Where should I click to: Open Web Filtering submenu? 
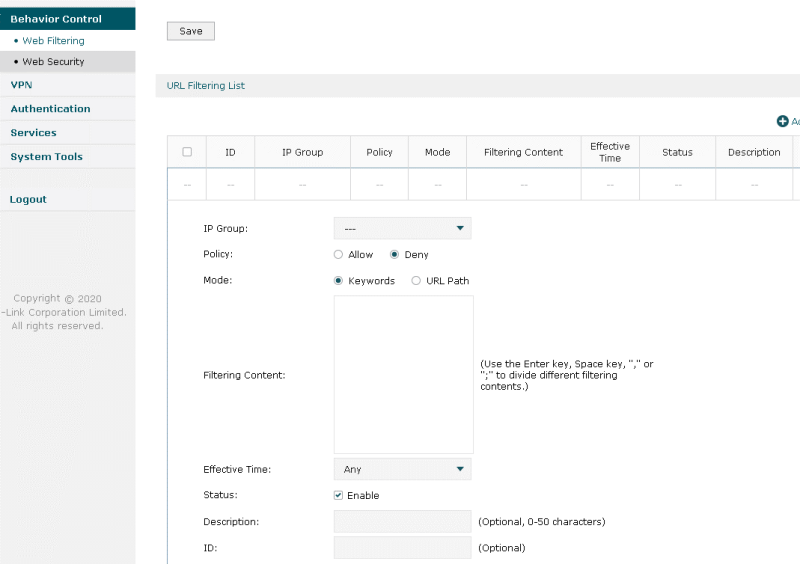53,41
